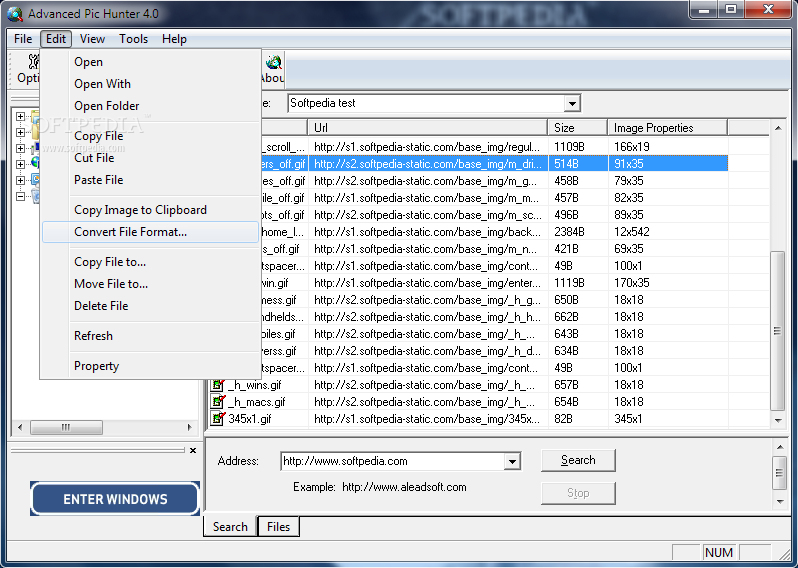Click the results list scrollbar up arrow
This screenshot has width=798, height=568.
778,128
